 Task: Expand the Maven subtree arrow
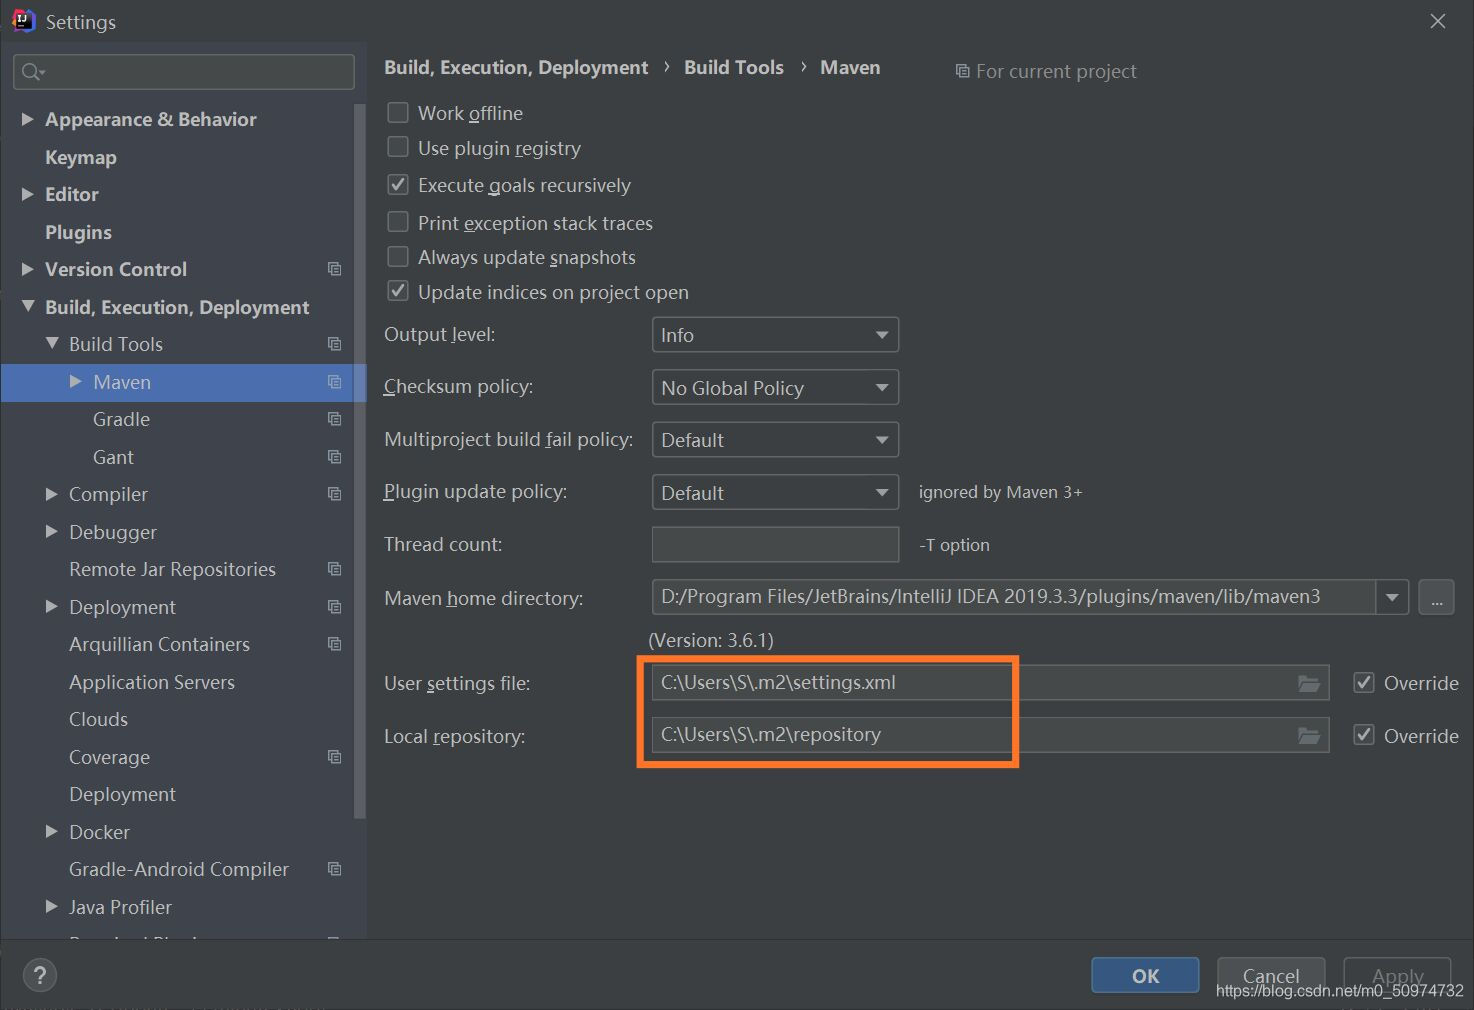coord(76,382)
